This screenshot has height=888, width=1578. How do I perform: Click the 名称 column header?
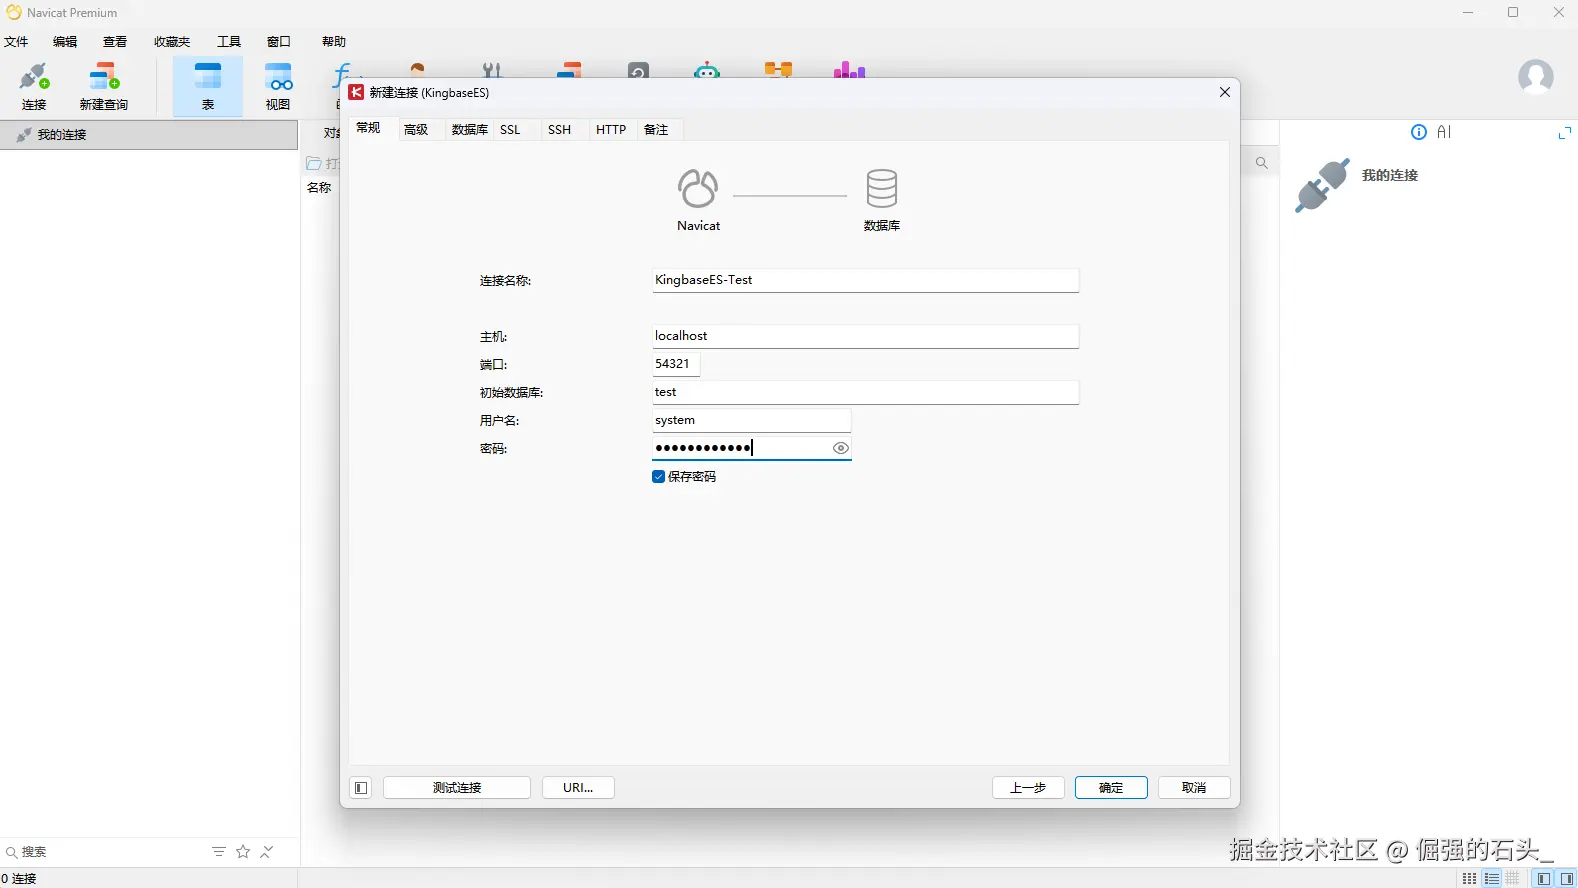point(319,188)
